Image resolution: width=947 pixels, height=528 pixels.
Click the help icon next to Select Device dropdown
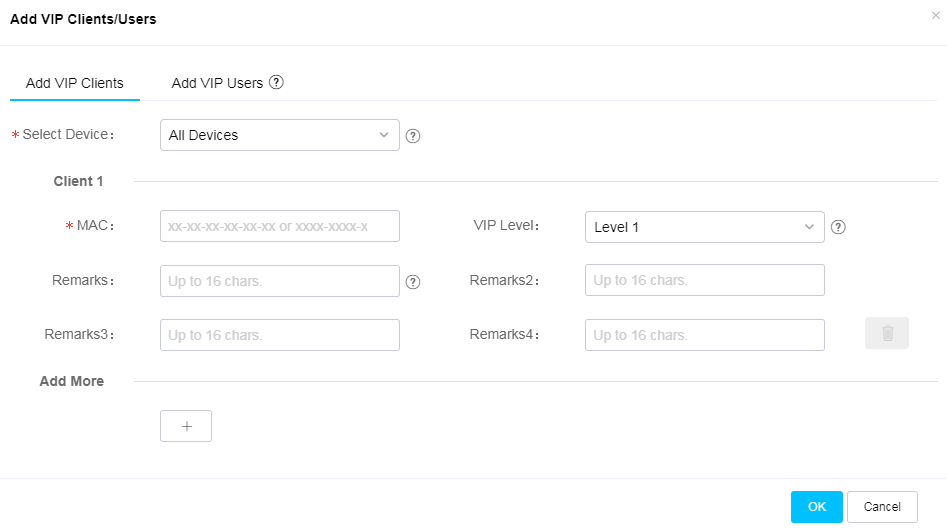click(413, 136)
